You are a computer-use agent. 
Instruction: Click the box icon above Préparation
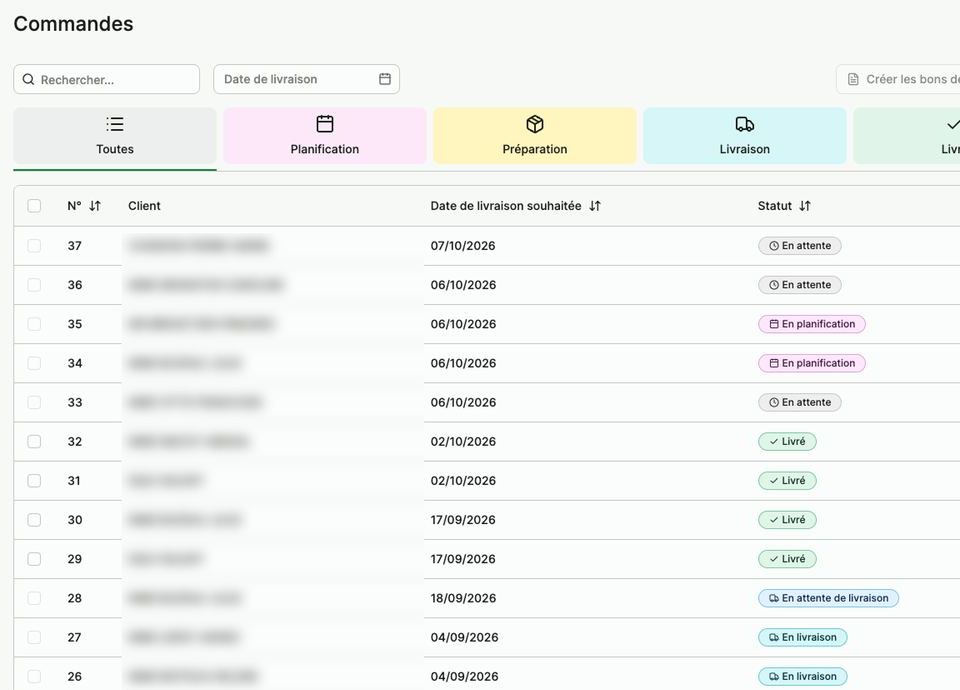(534, 124)
